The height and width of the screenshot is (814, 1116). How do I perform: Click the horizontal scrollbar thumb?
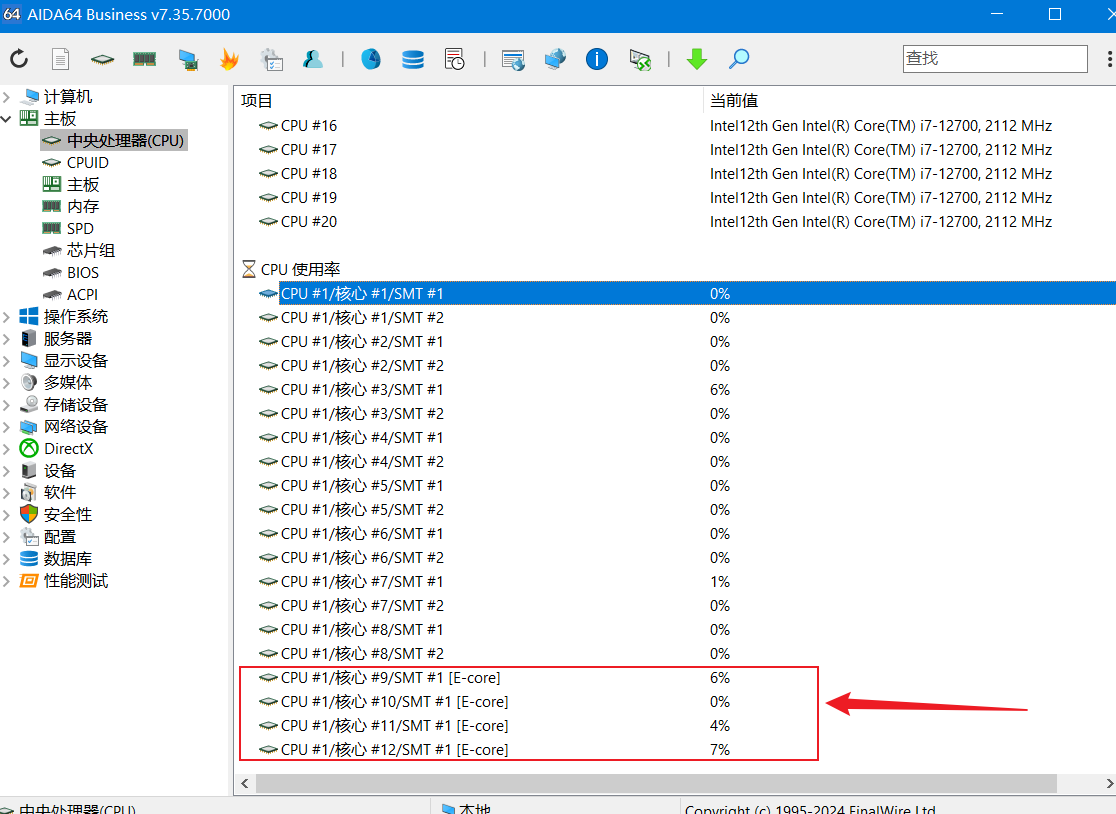[x=656, y=783]
